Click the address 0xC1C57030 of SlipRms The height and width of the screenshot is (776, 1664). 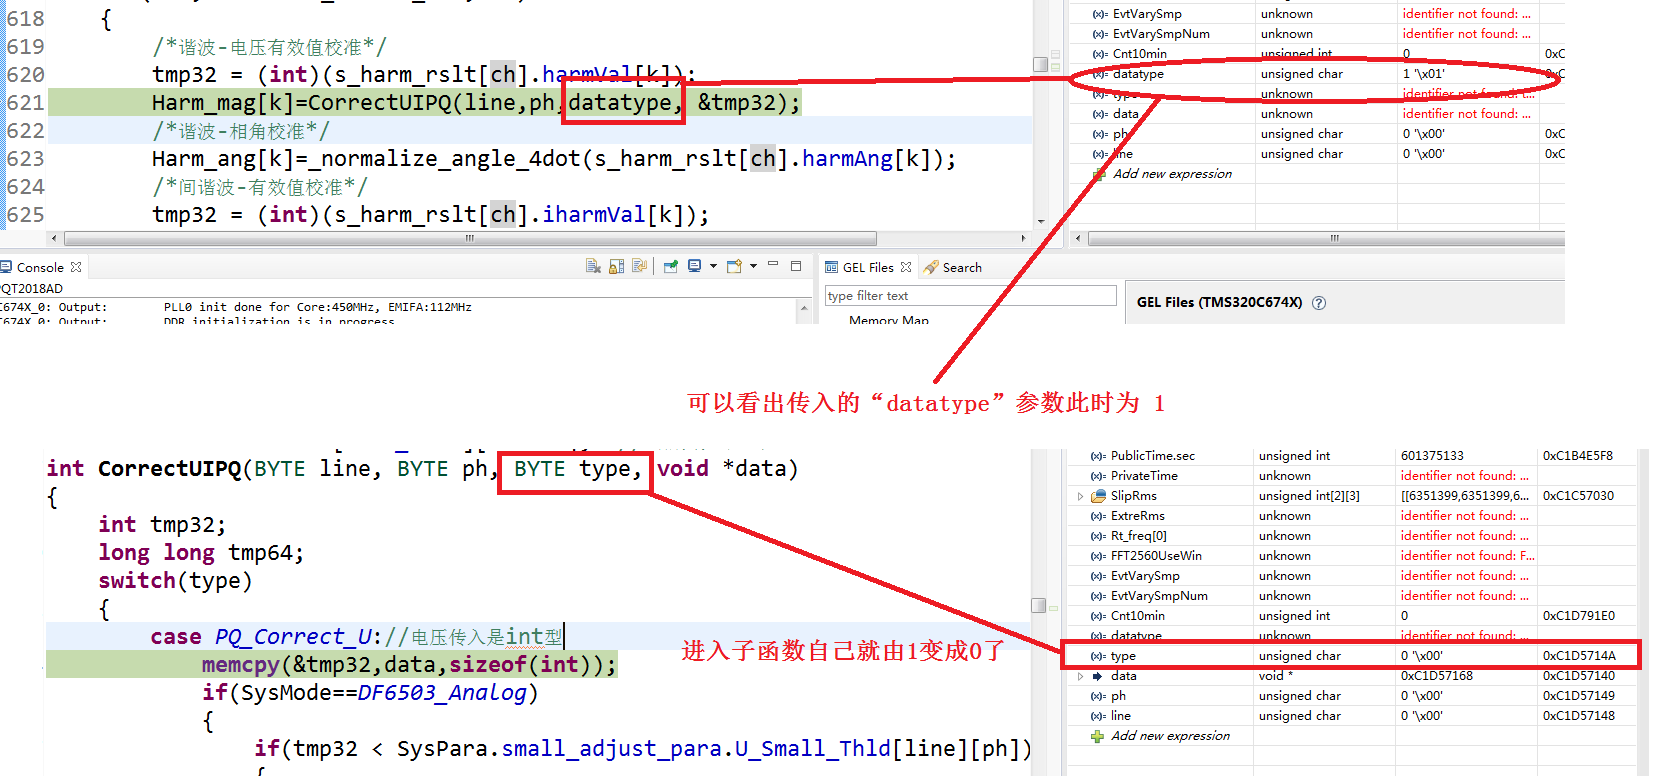[1578, 496]
